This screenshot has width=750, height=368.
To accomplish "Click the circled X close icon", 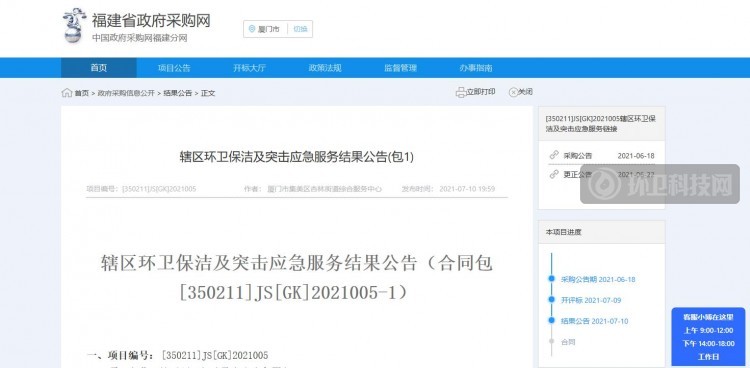I will tap(513, 92).
